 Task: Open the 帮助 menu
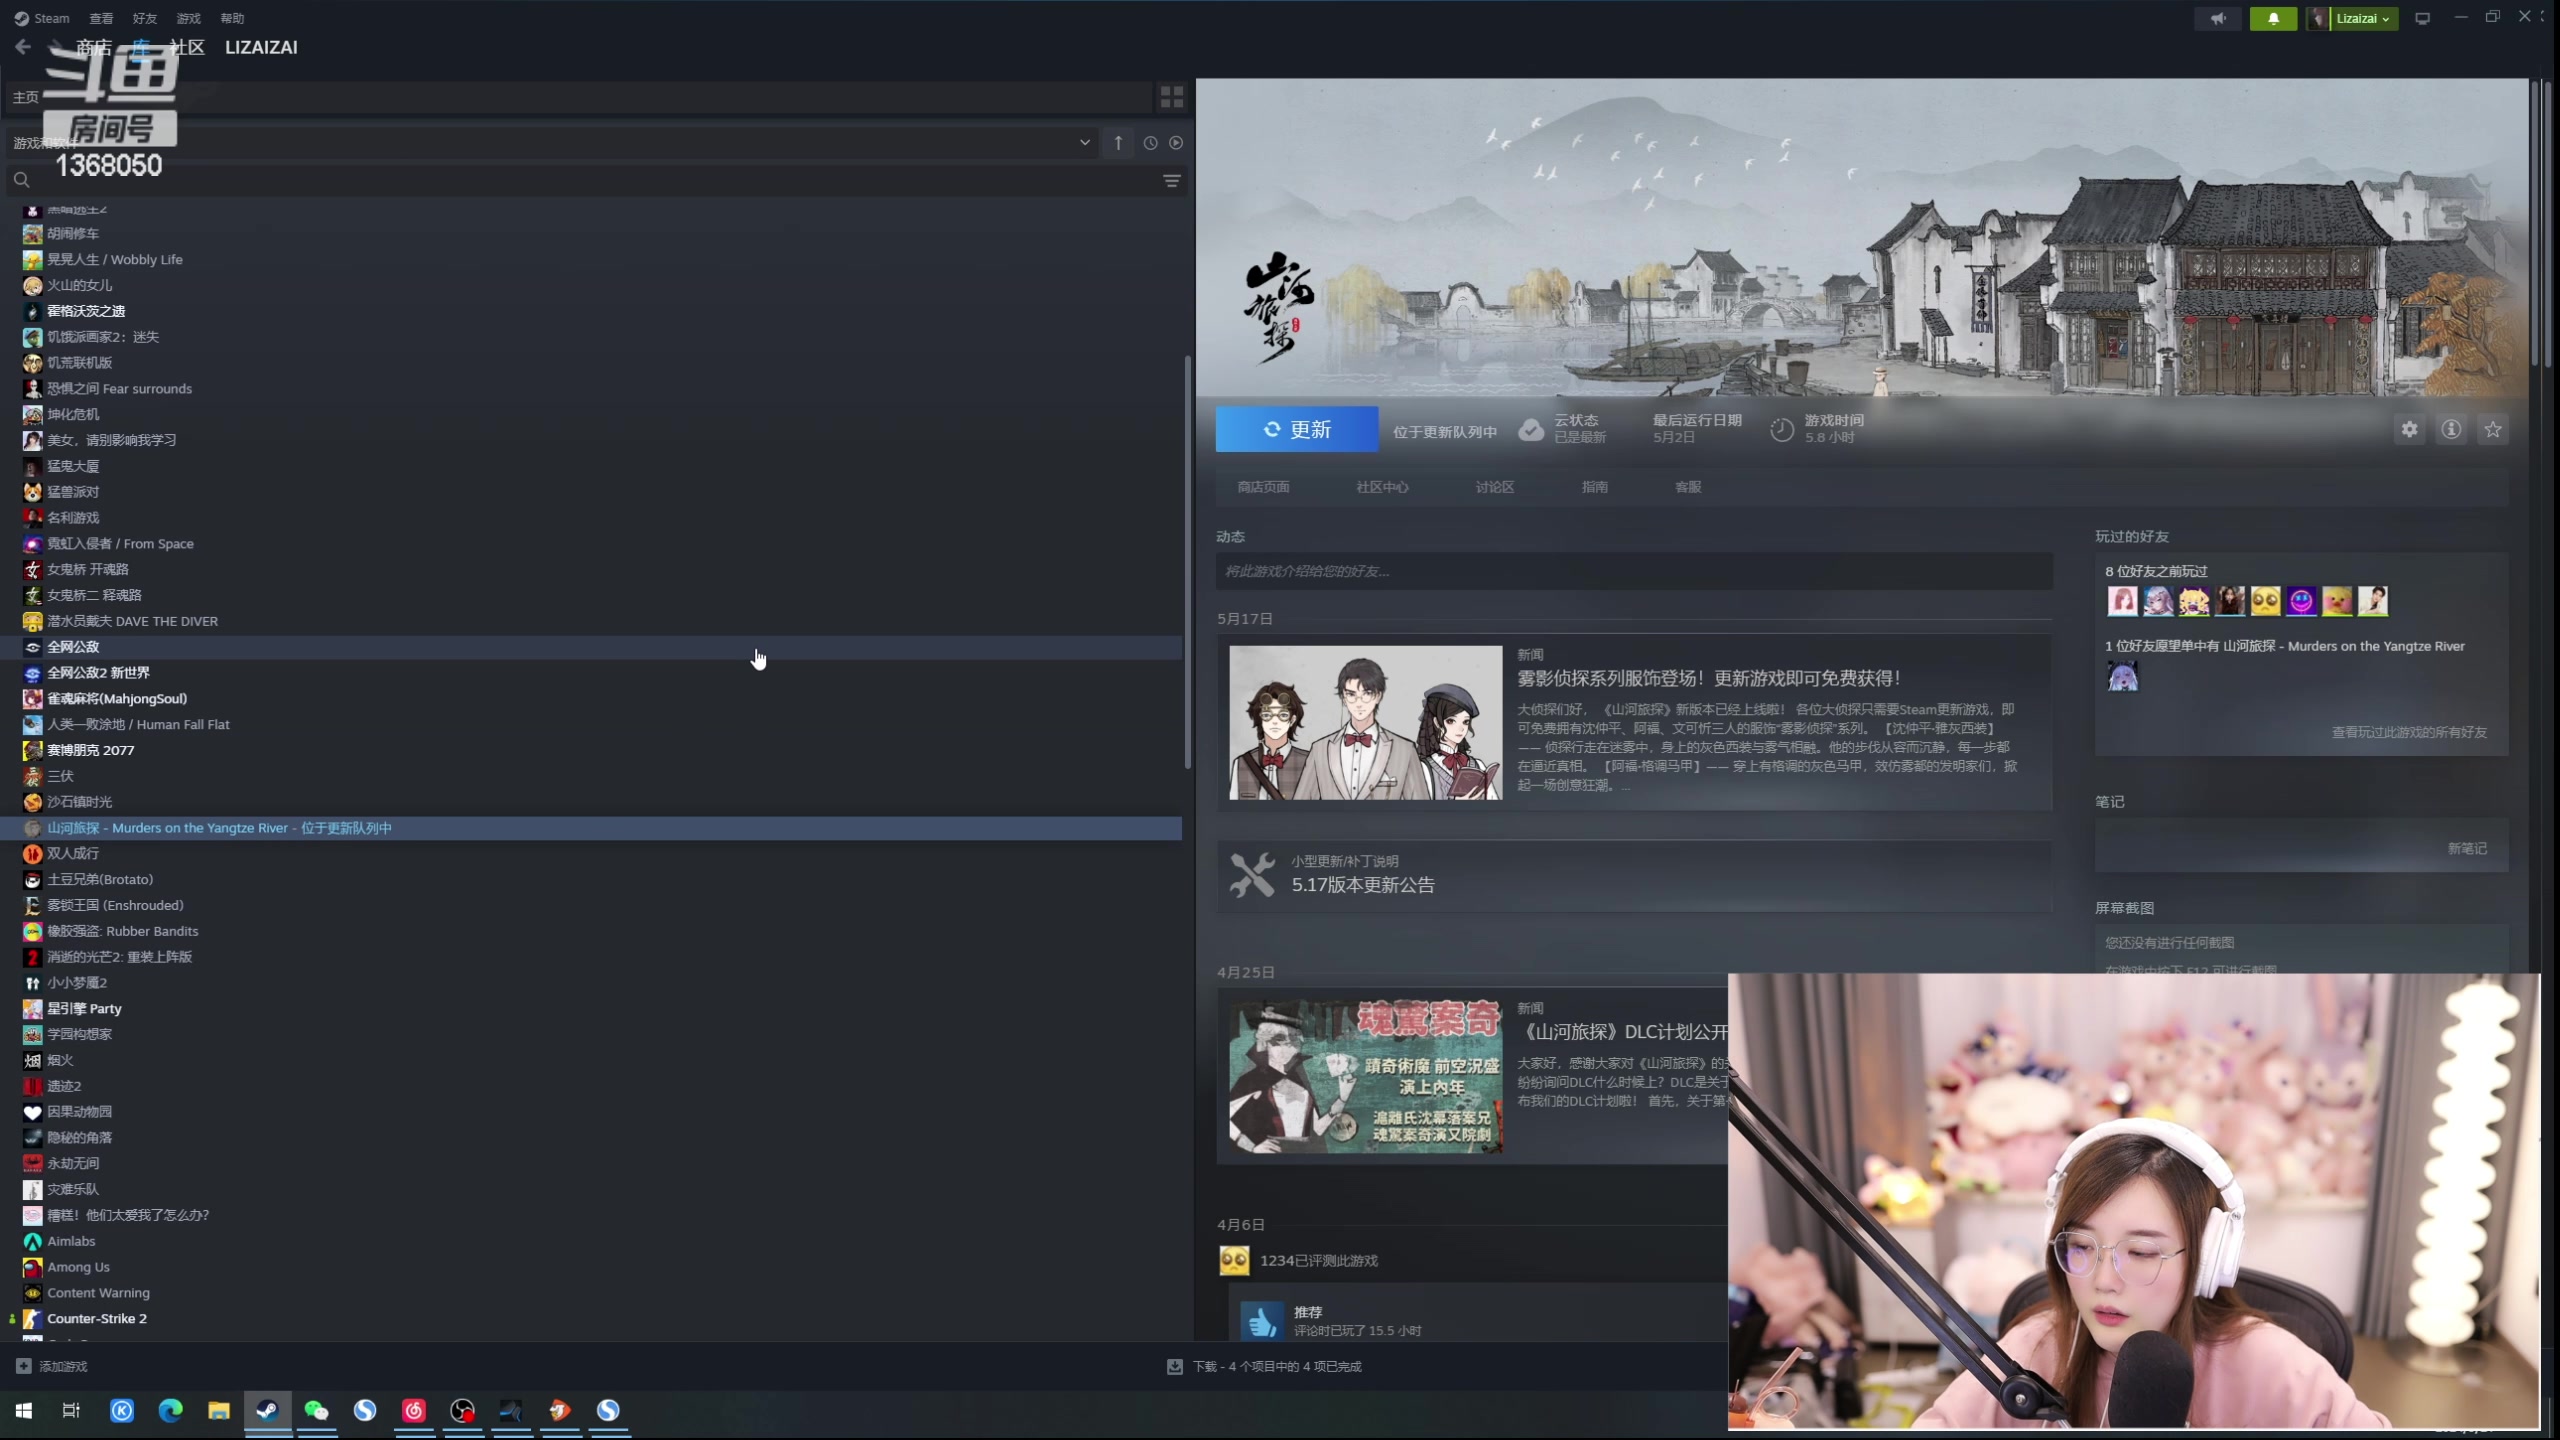point(232,18)
